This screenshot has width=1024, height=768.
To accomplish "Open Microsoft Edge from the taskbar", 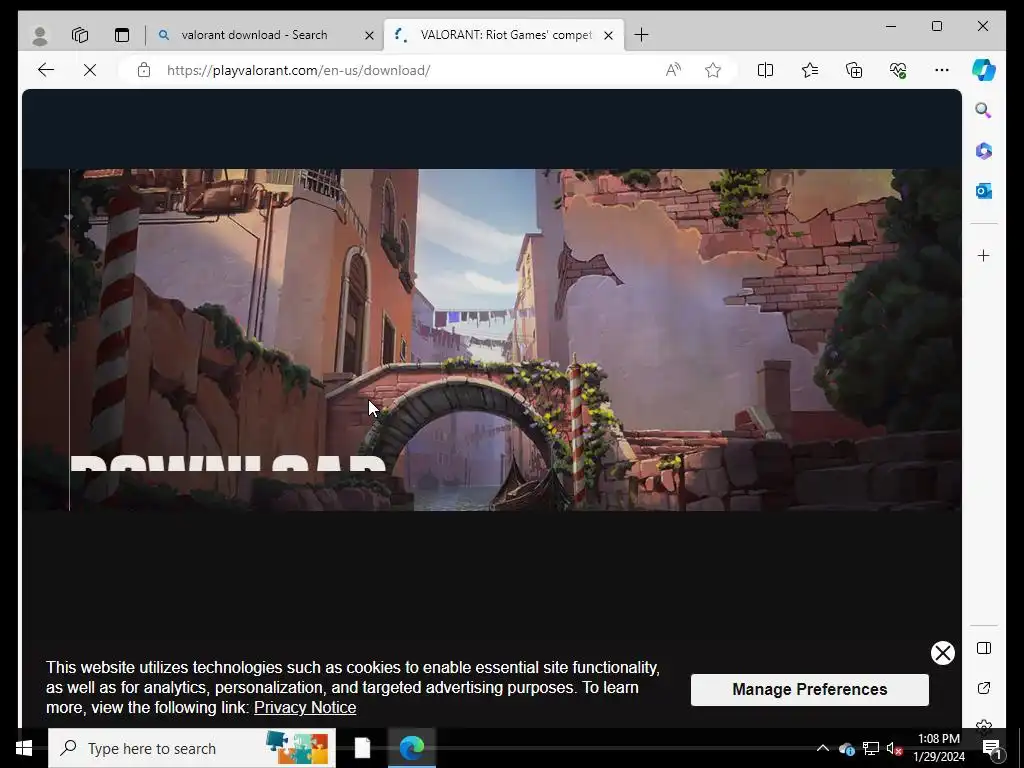I will [411, 748].
